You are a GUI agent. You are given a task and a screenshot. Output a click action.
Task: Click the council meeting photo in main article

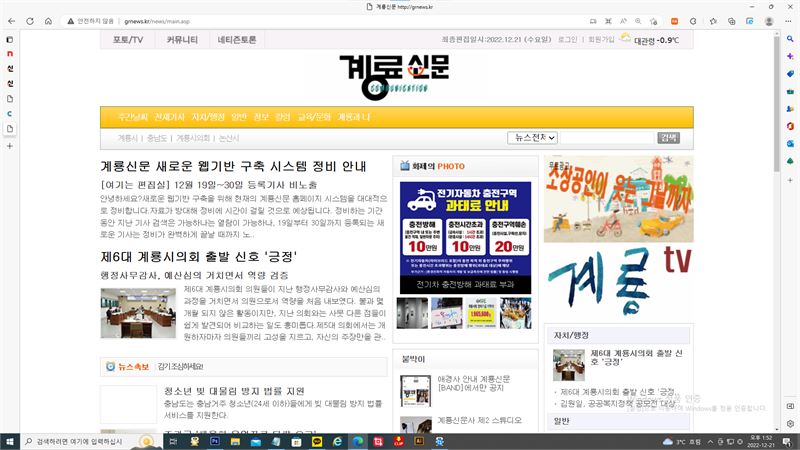point(138,313)
